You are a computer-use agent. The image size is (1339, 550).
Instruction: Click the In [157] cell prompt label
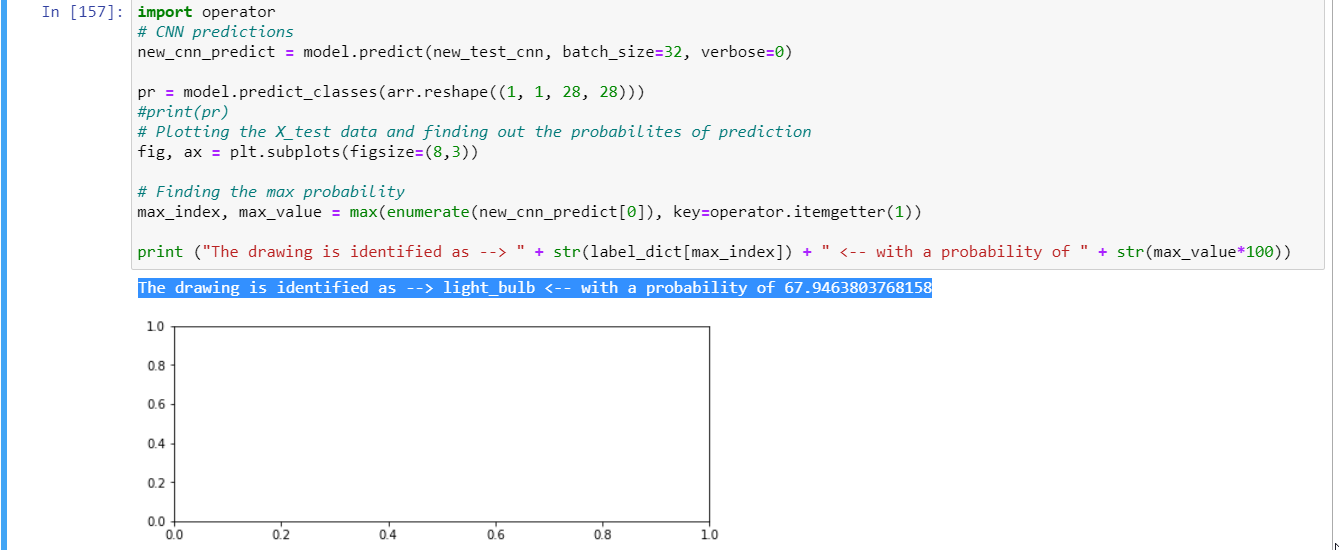84,13
